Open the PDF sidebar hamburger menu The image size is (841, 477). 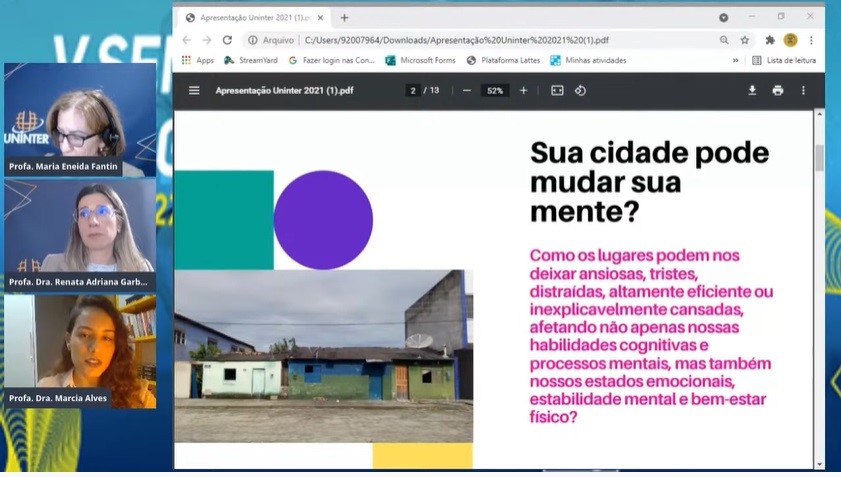[x=194, y=90]
